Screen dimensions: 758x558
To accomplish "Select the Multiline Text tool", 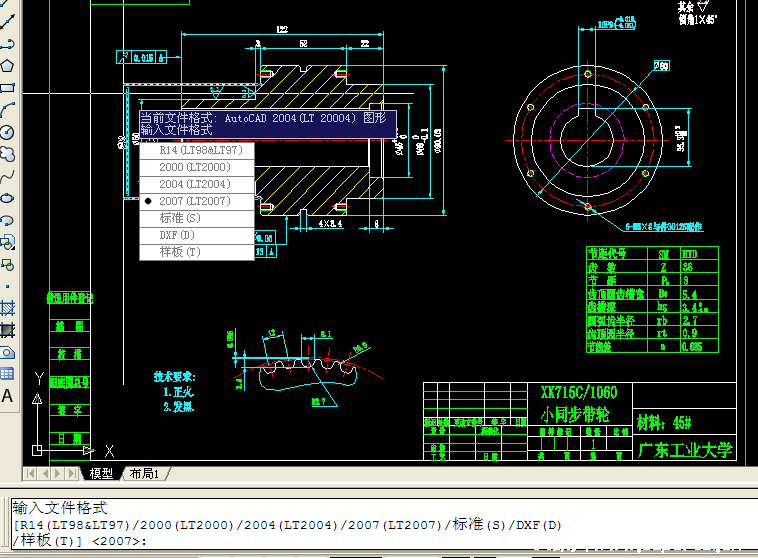I will (8, 396).
